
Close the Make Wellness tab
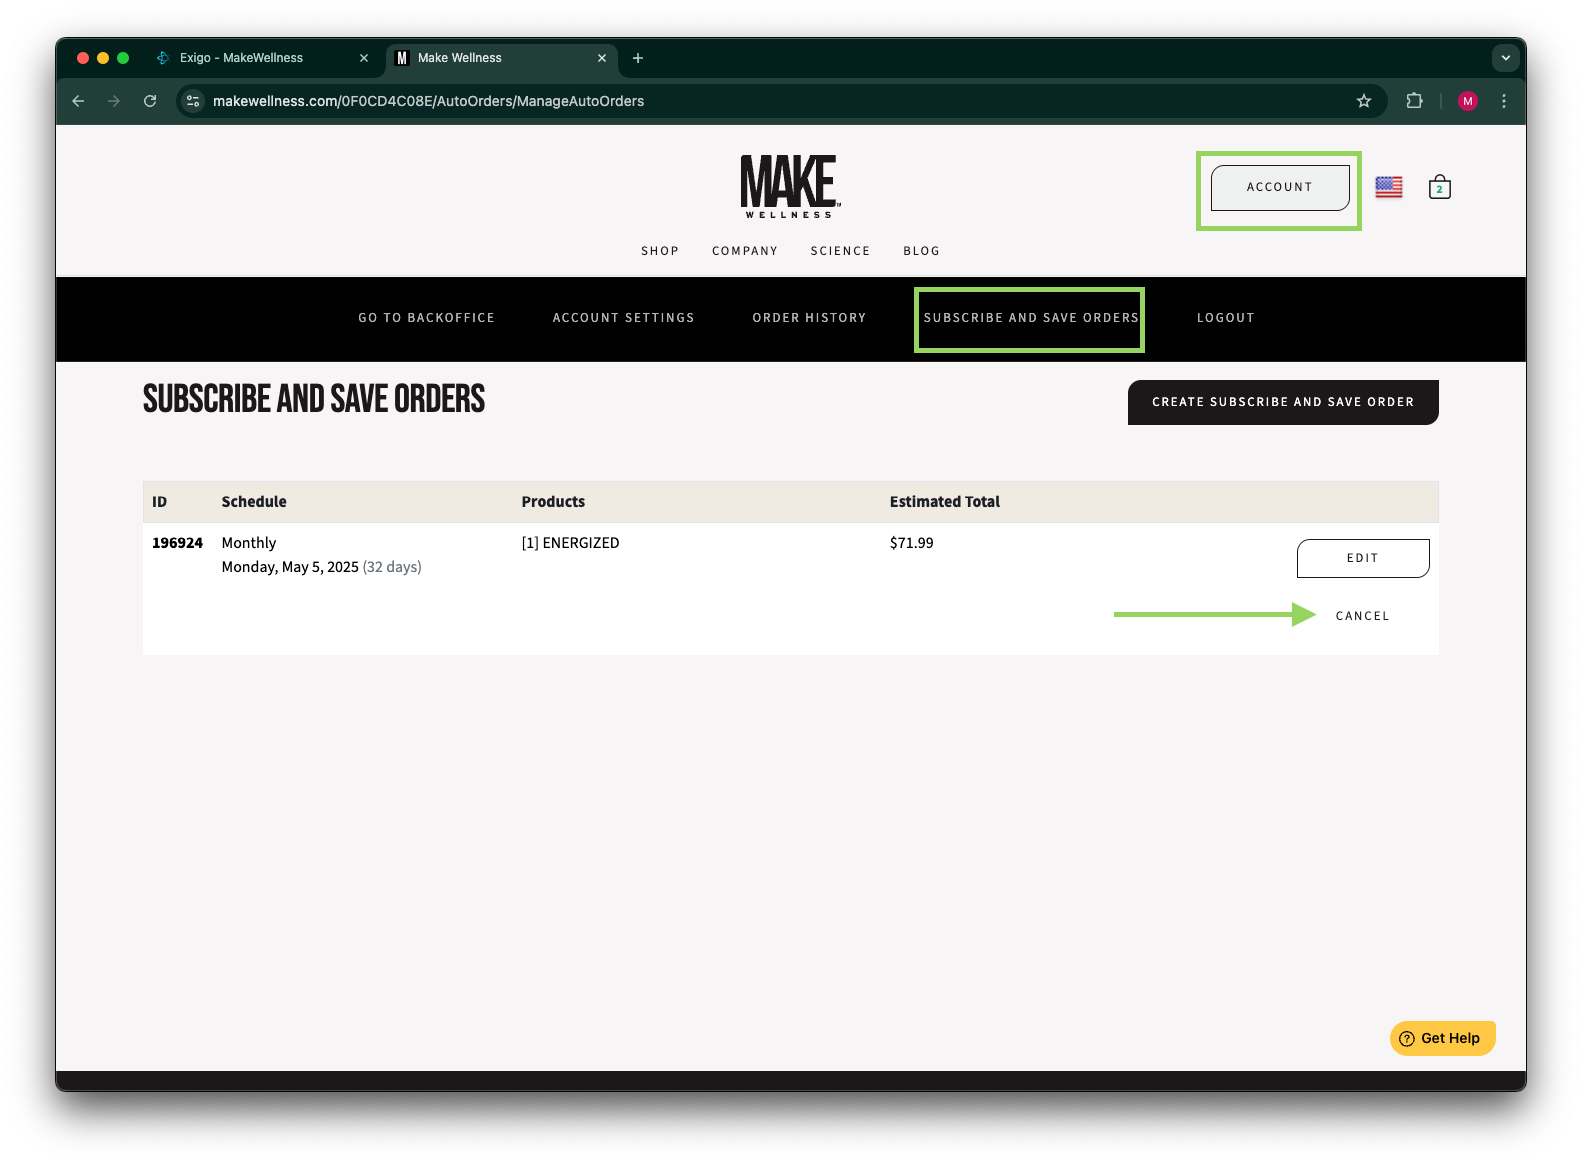tap(602, 58)
